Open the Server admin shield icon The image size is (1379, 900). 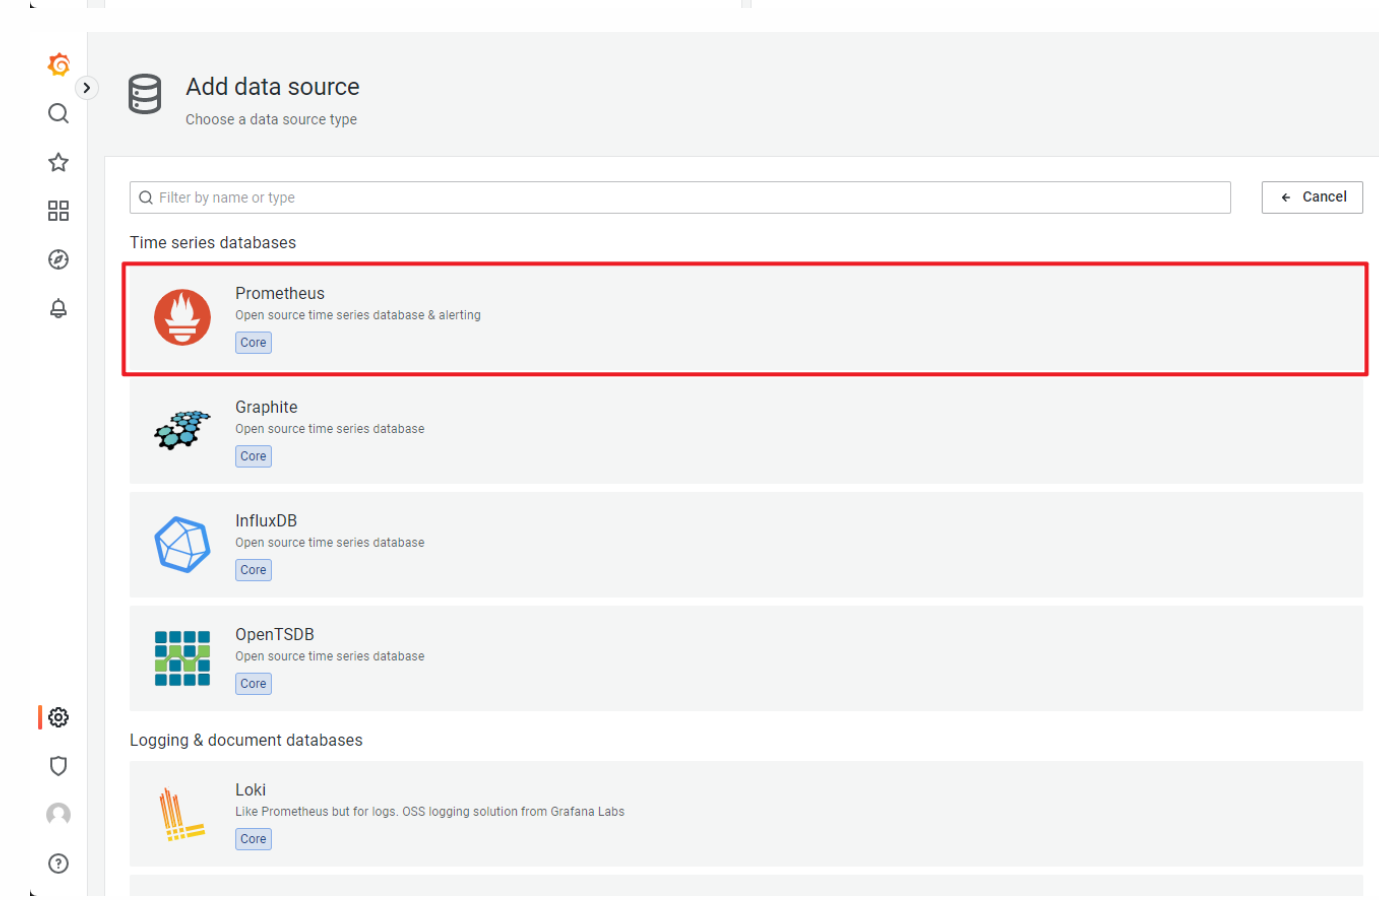coord(59,766)
